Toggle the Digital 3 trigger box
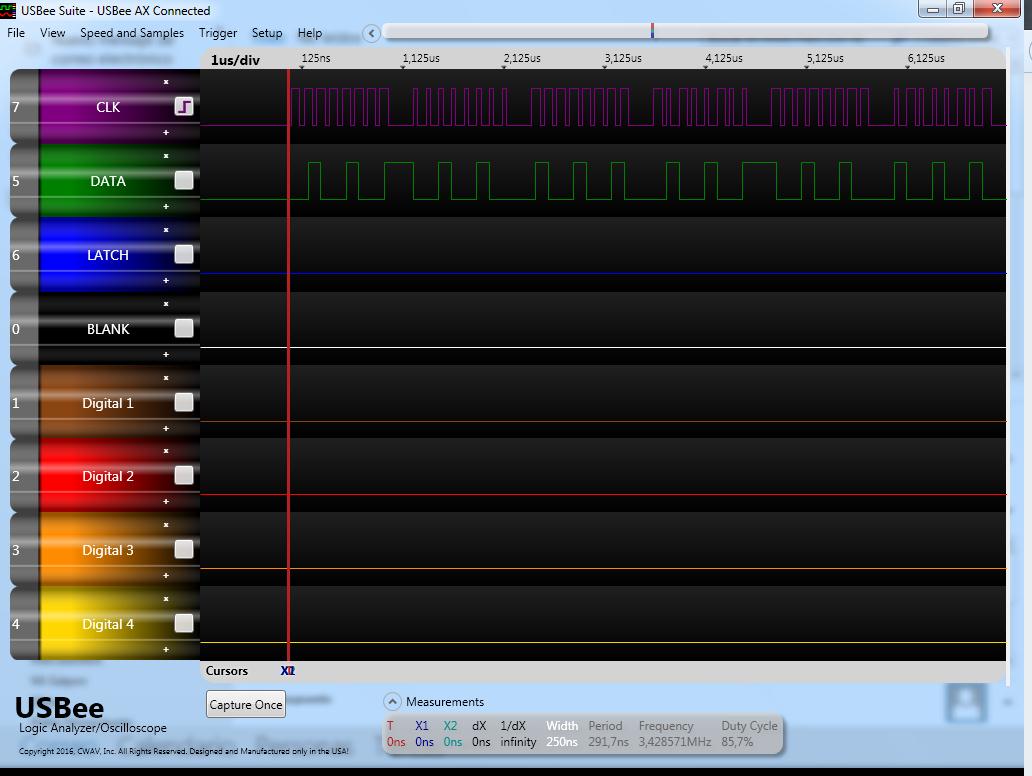The height and width of the screenshot is (776, 1032). click(184, 549)
